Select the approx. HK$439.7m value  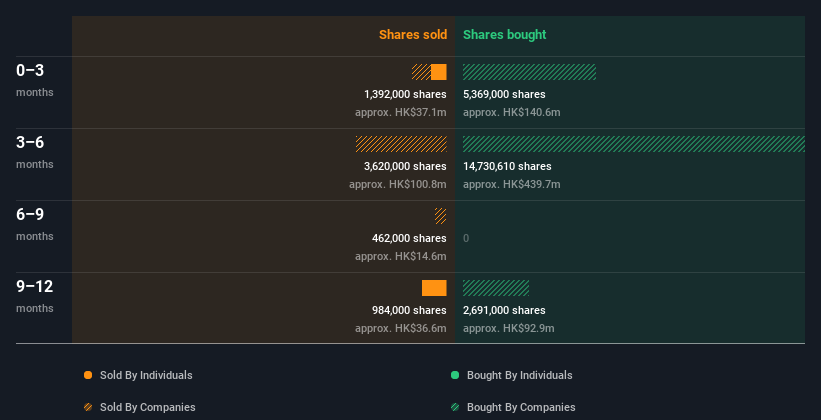coord(512,184)
